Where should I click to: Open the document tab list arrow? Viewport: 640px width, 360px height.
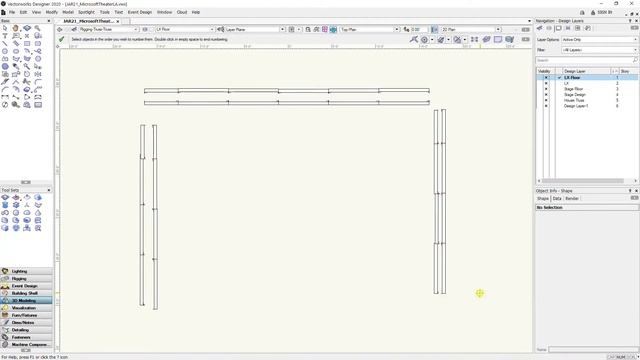point(529,21)
